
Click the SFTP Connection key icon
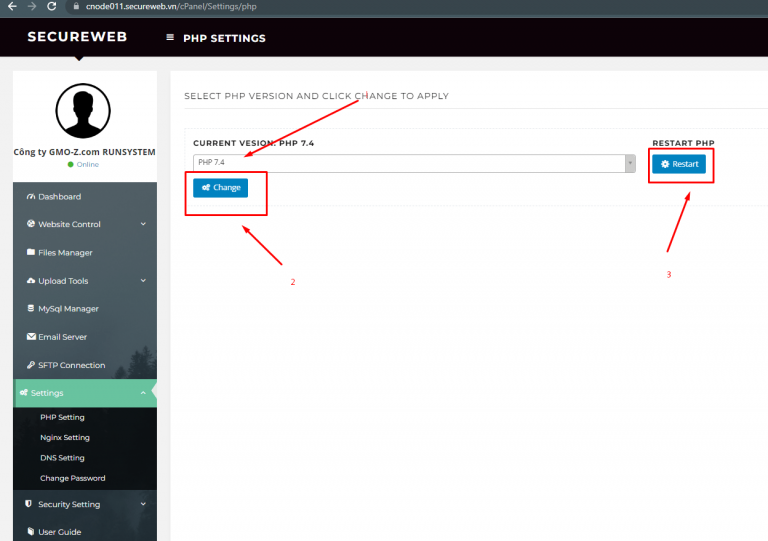click(x=31, y=365)
